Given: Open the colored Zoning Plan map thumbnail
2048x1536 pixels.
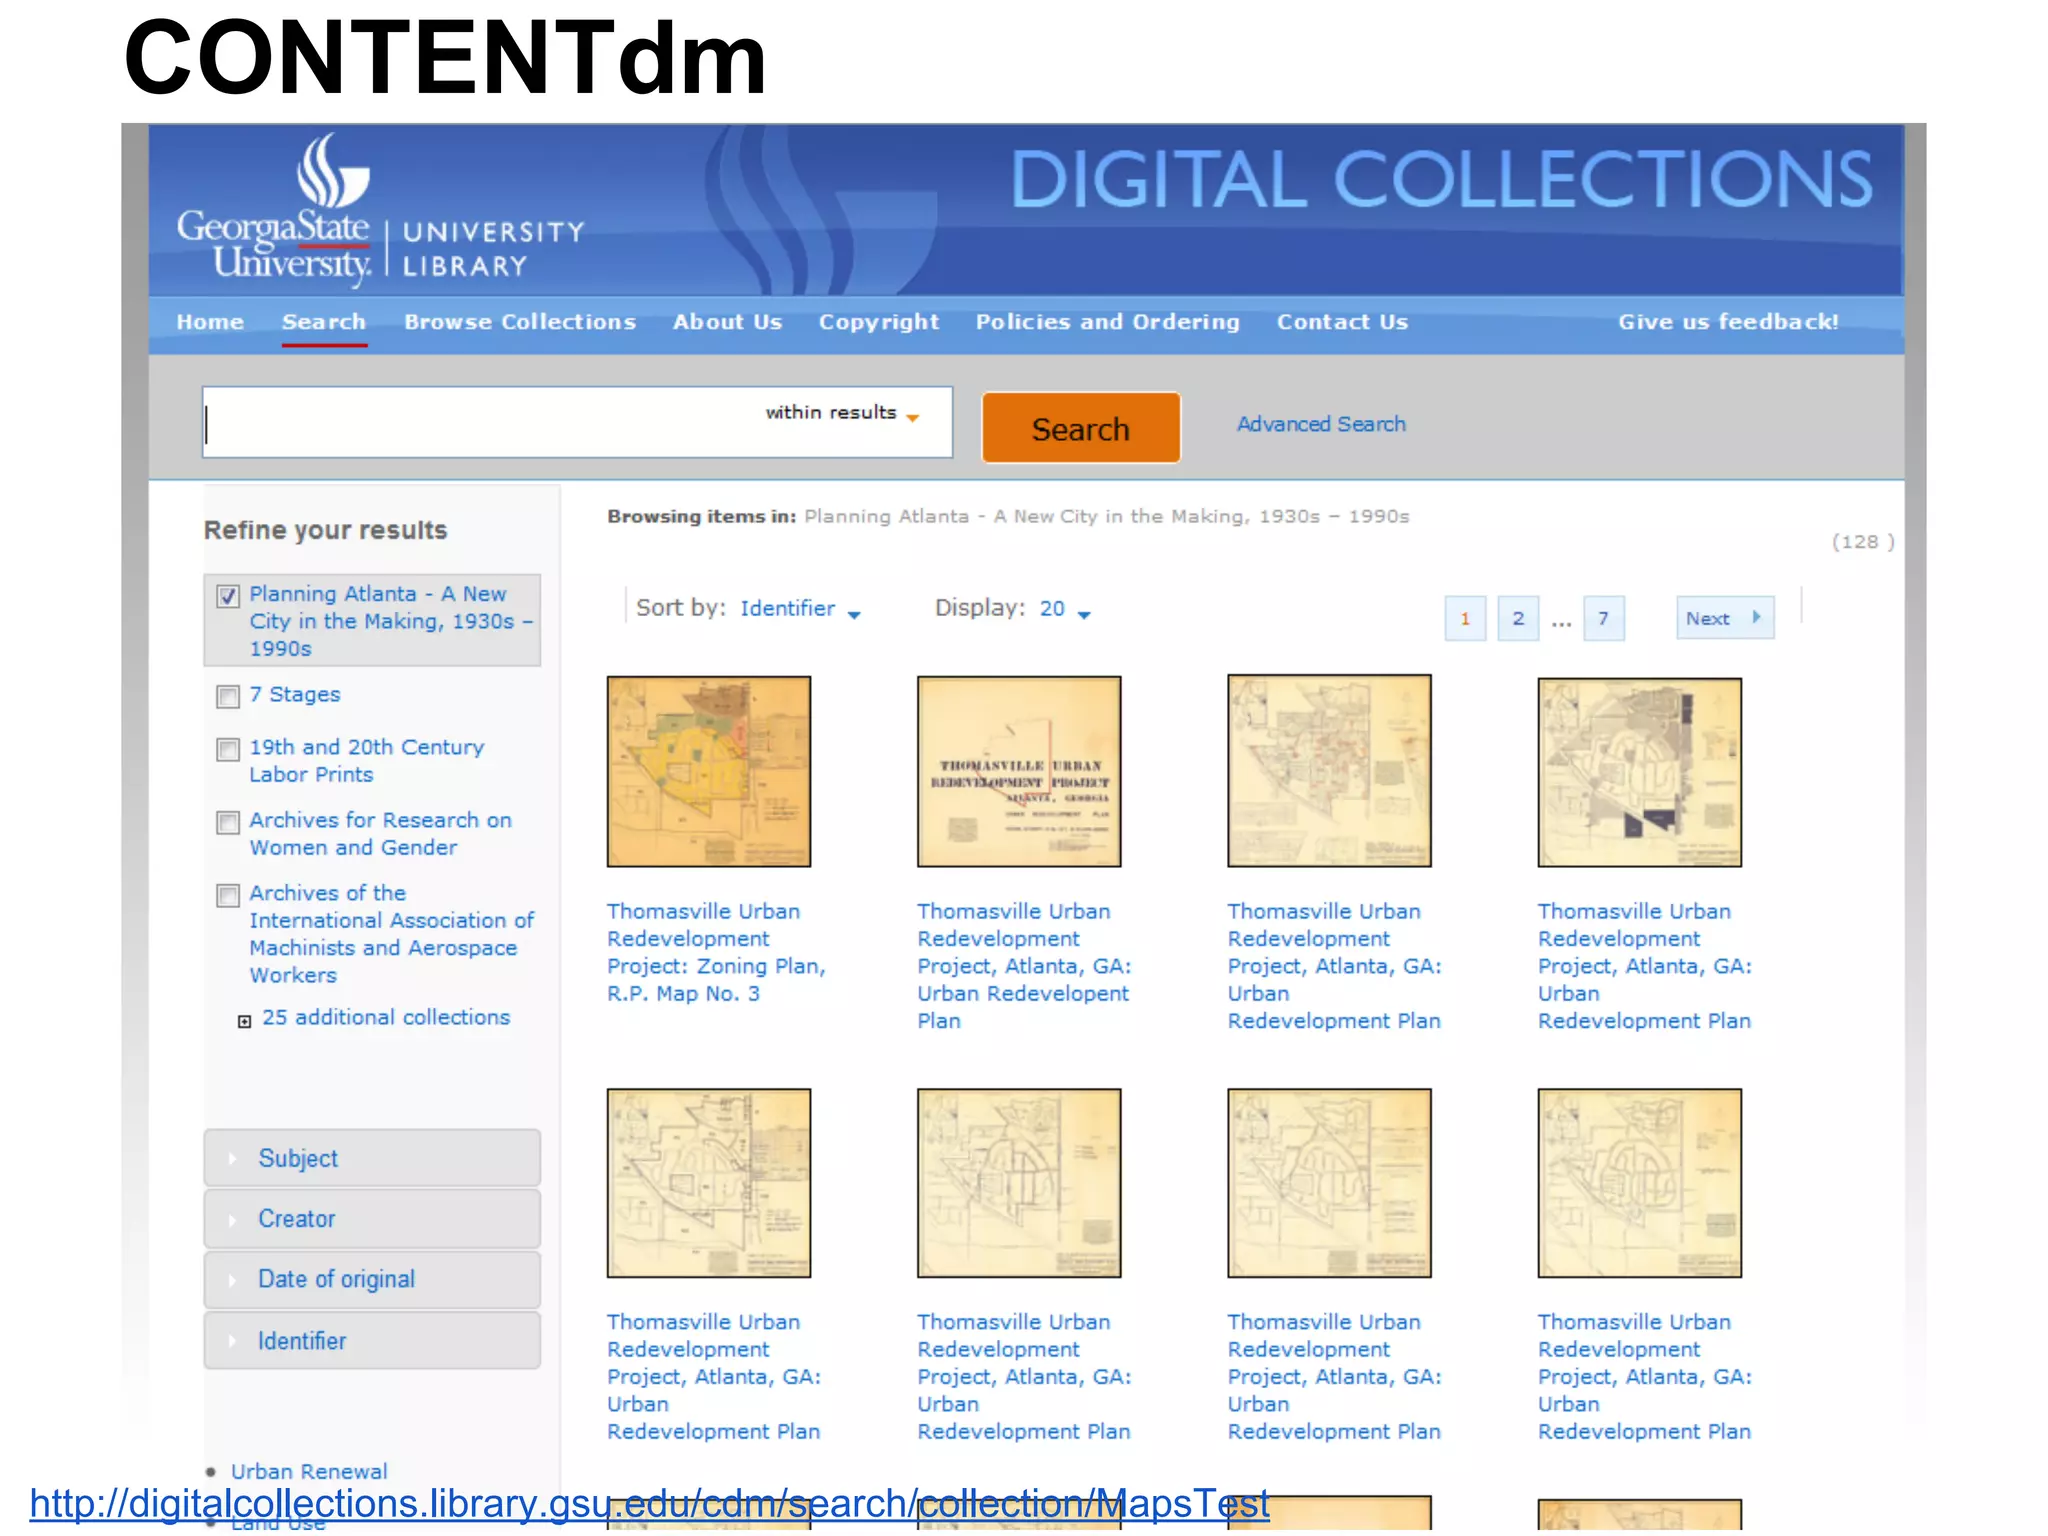Looking at the screenshot, I should 709,771.
